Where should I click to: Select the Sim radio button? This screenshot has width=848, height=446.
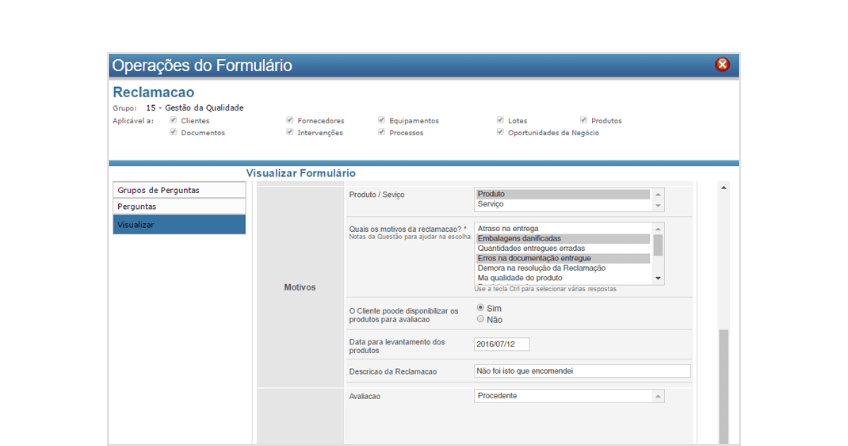click(x=481, y=308)
